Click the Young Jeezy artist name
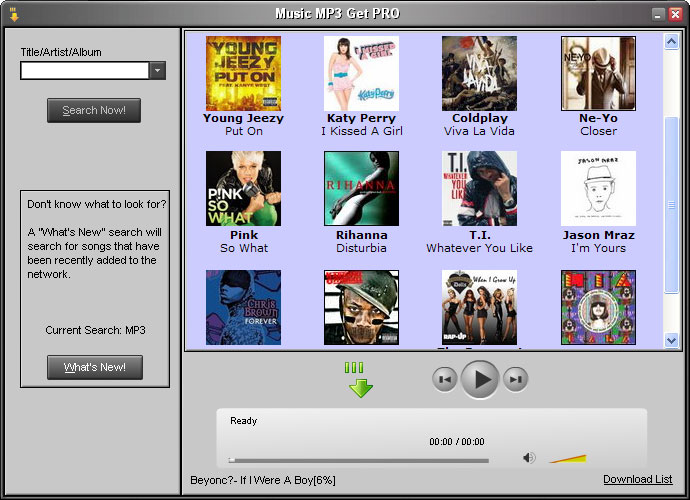Screen dimensions: 690x500 pyautogui.click(x=243, y=118)
